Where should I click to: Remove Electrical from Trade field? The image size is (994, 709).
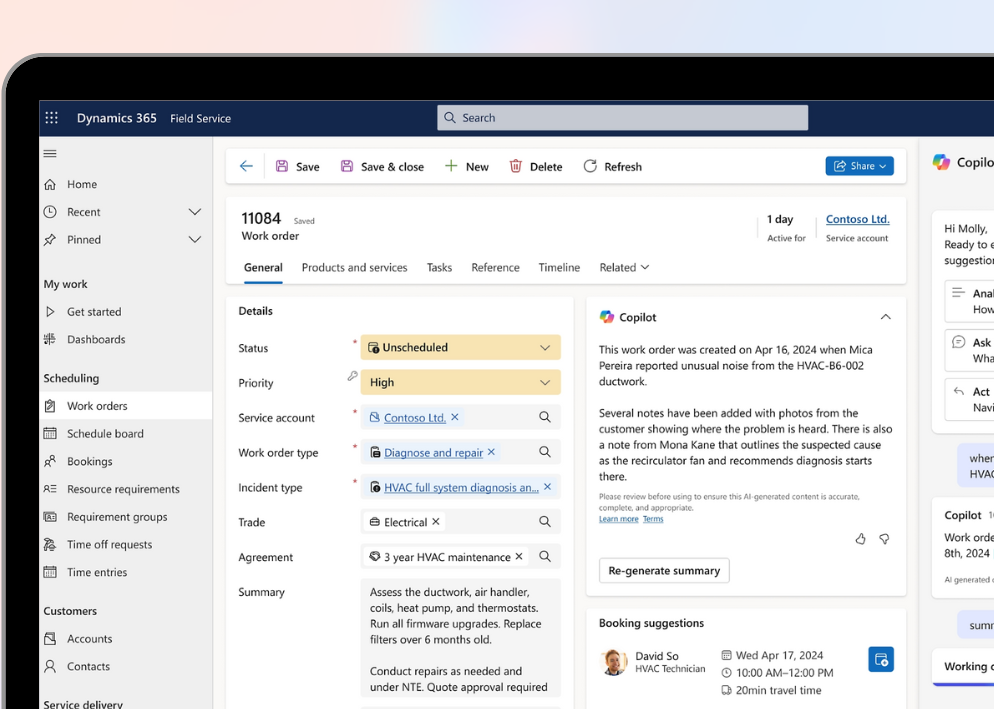436,522
